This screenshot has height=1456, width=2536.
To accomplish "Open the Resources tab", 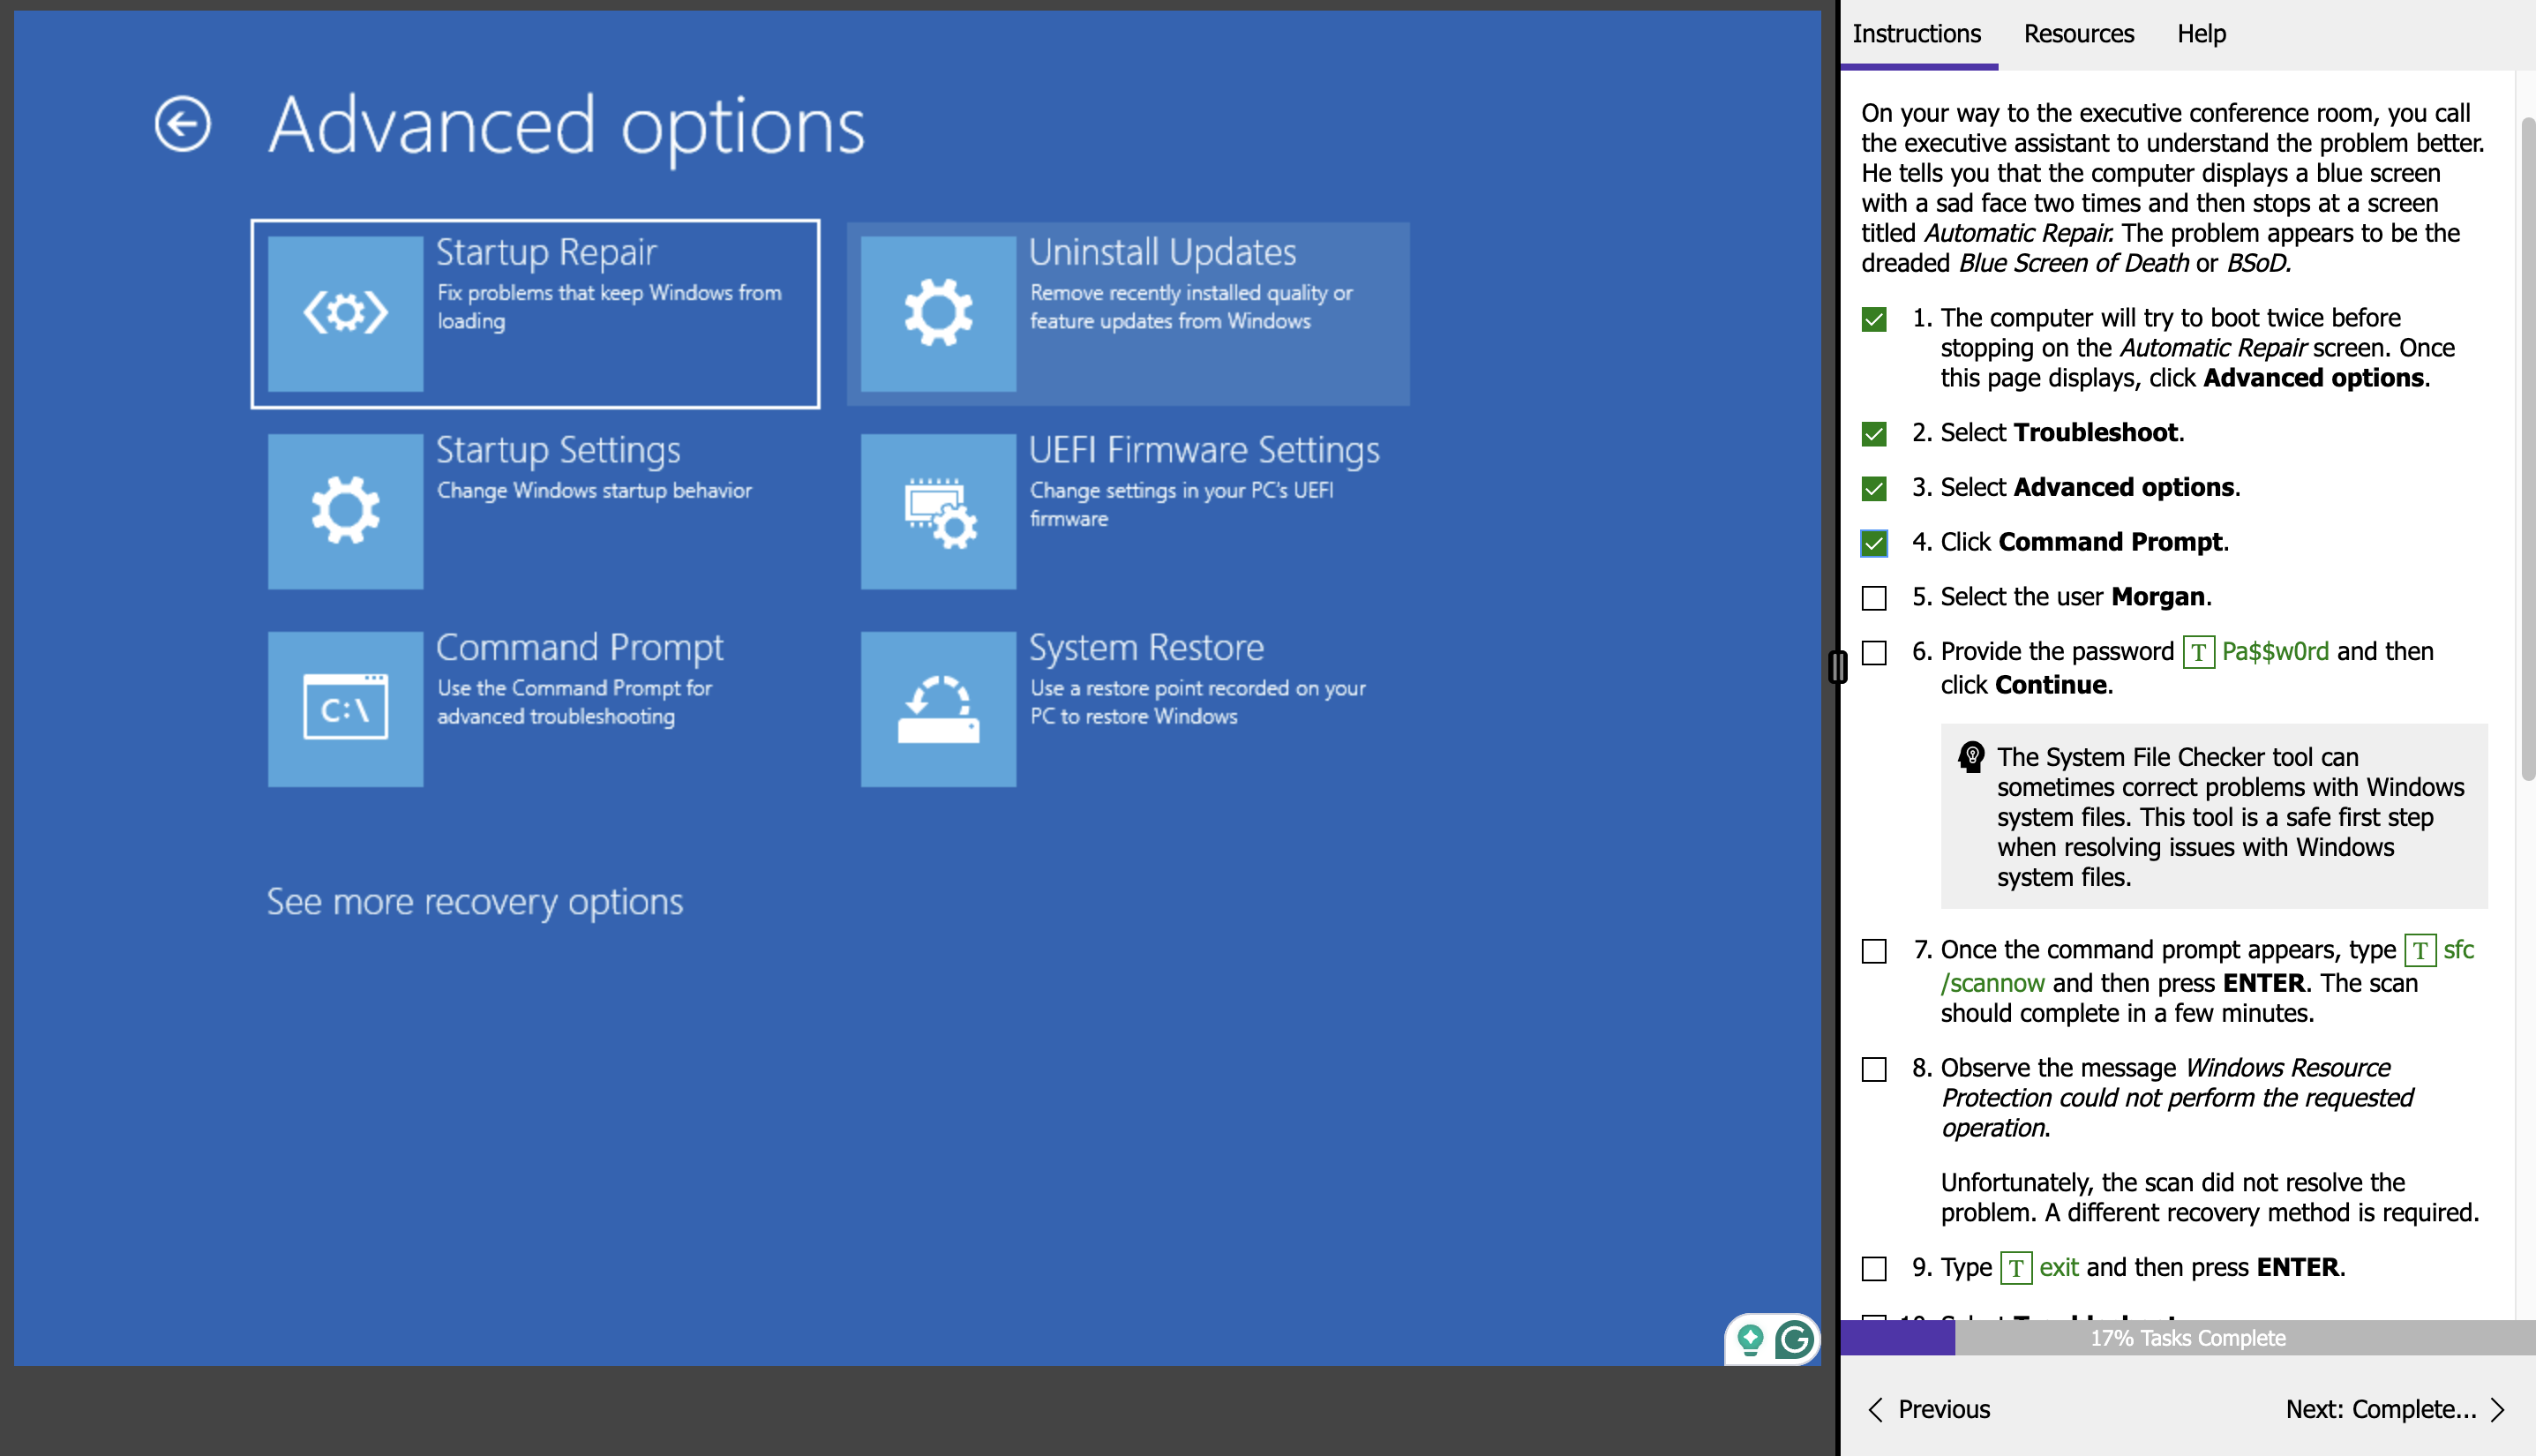I will (2078, 34).
